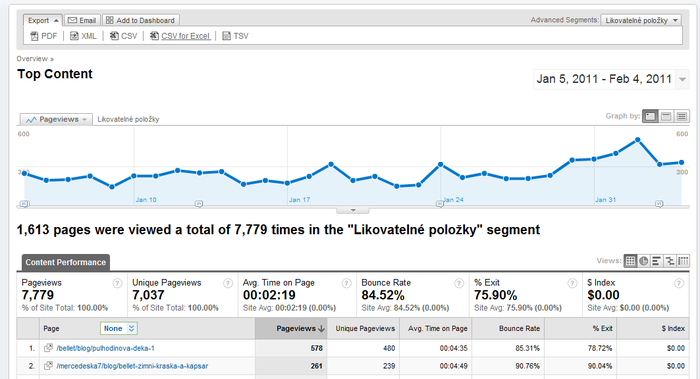Click the 7,037 Unique Pageviews scorecard value

click(x=148, y=295)
